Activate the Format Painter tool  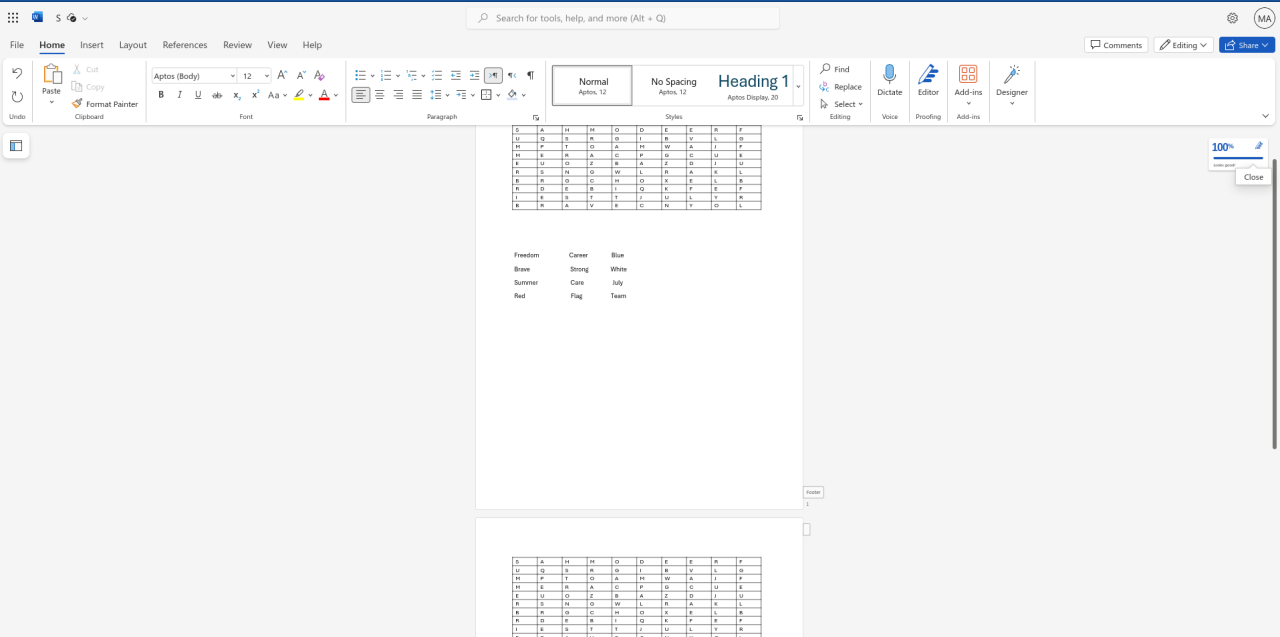pyautogui.click(x=105, y=104)
